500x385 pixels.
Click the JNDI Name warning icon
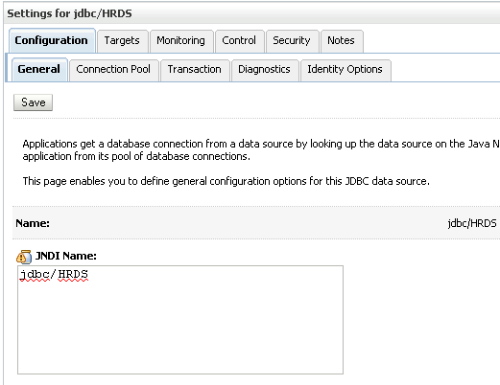point(24,256)
